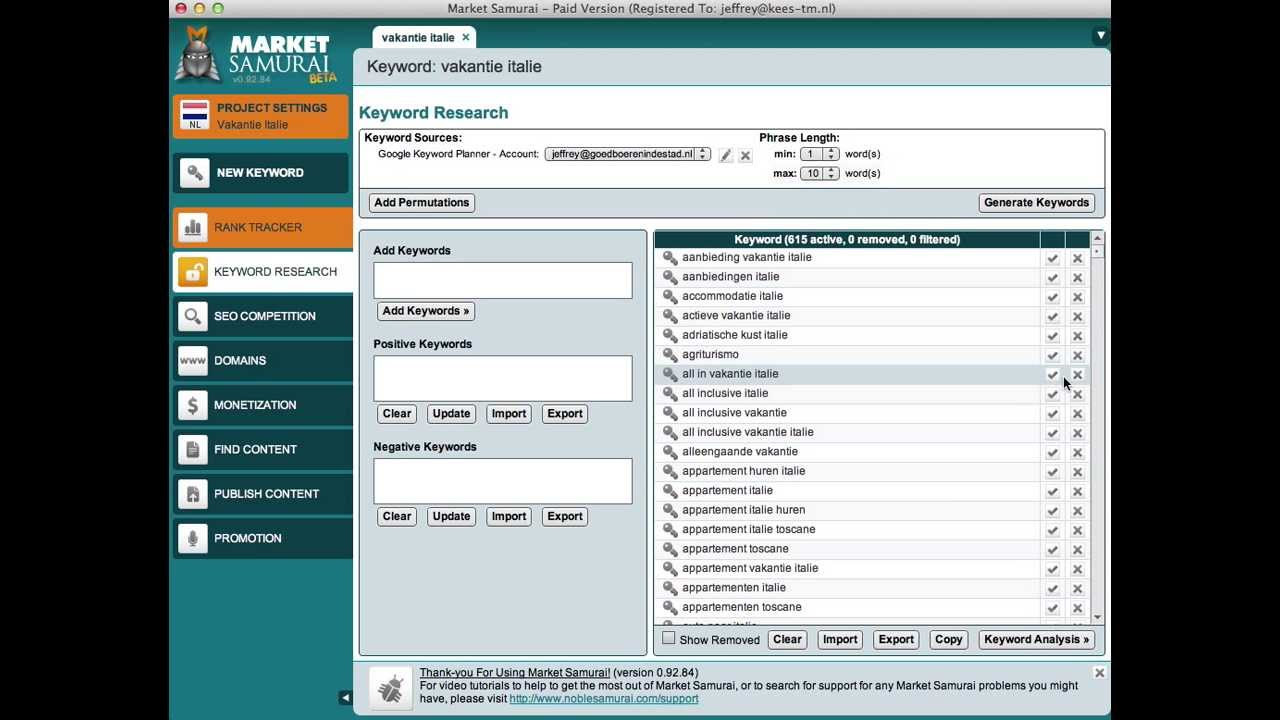The image size is (1280, 720).
Task: Remove keyword appartementen toscane with its X
Action: [1077, 608]
